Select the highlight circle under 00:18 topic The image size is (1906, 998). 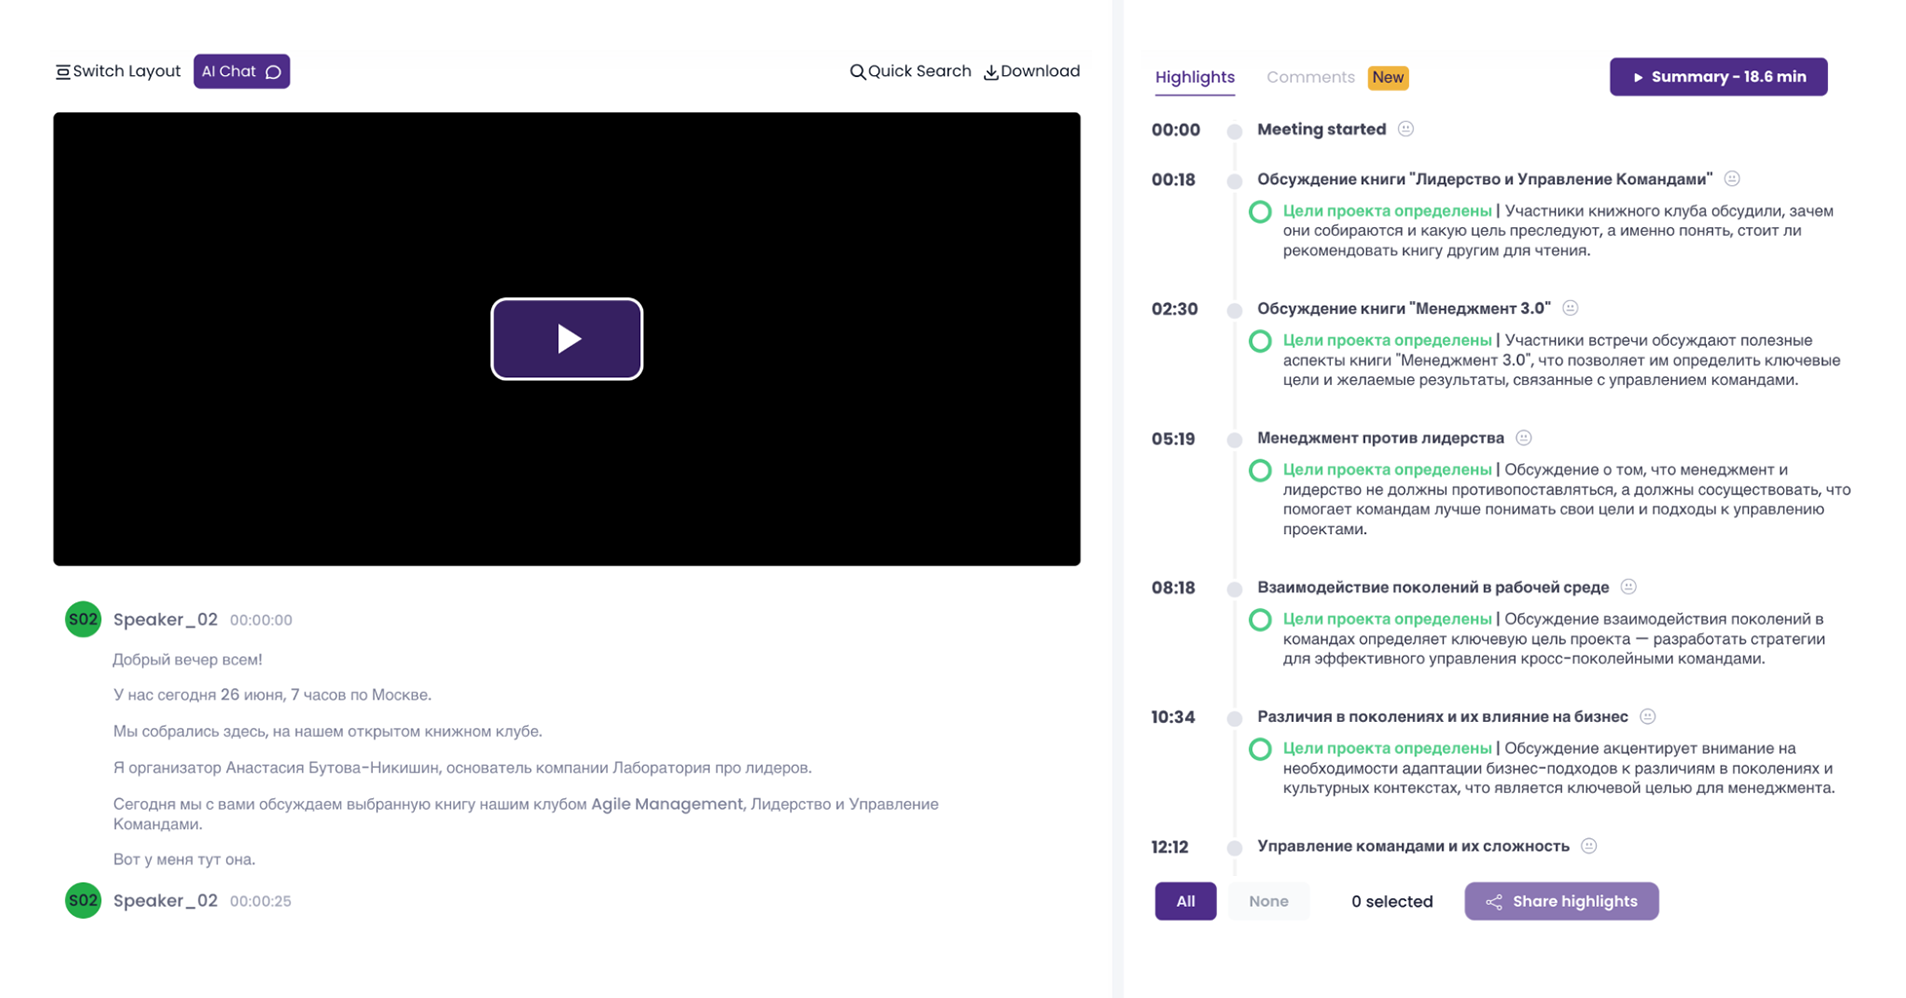point(1260,212)
